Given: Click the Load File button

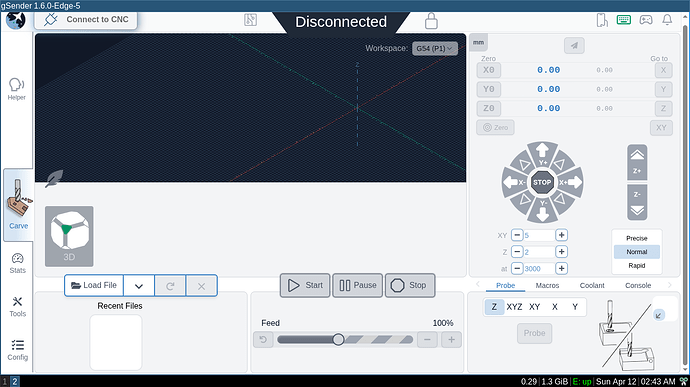Looking at the screenshot, I should coord(94,285).
